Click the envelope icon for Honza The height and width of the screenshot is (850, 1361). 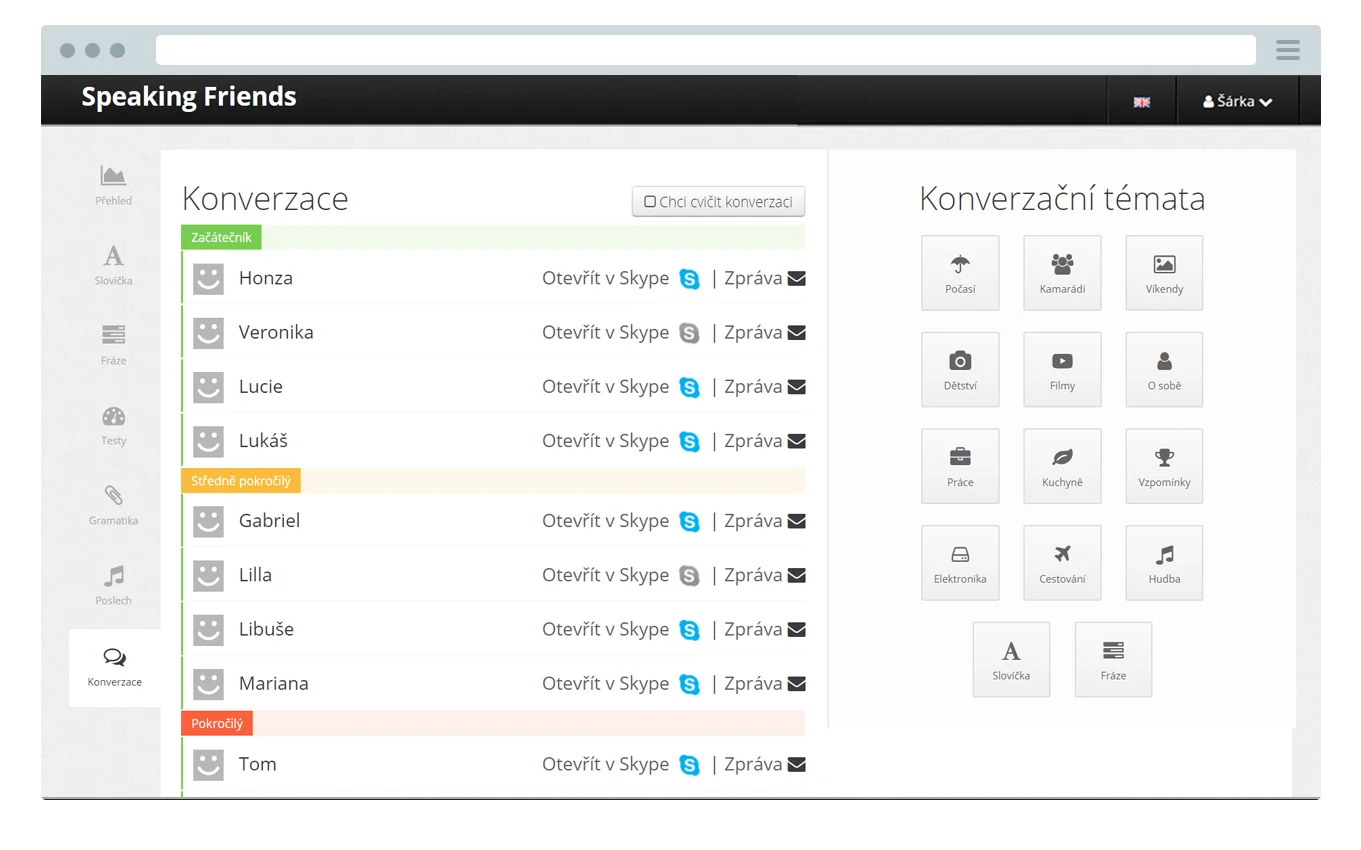tap(796, 278)
